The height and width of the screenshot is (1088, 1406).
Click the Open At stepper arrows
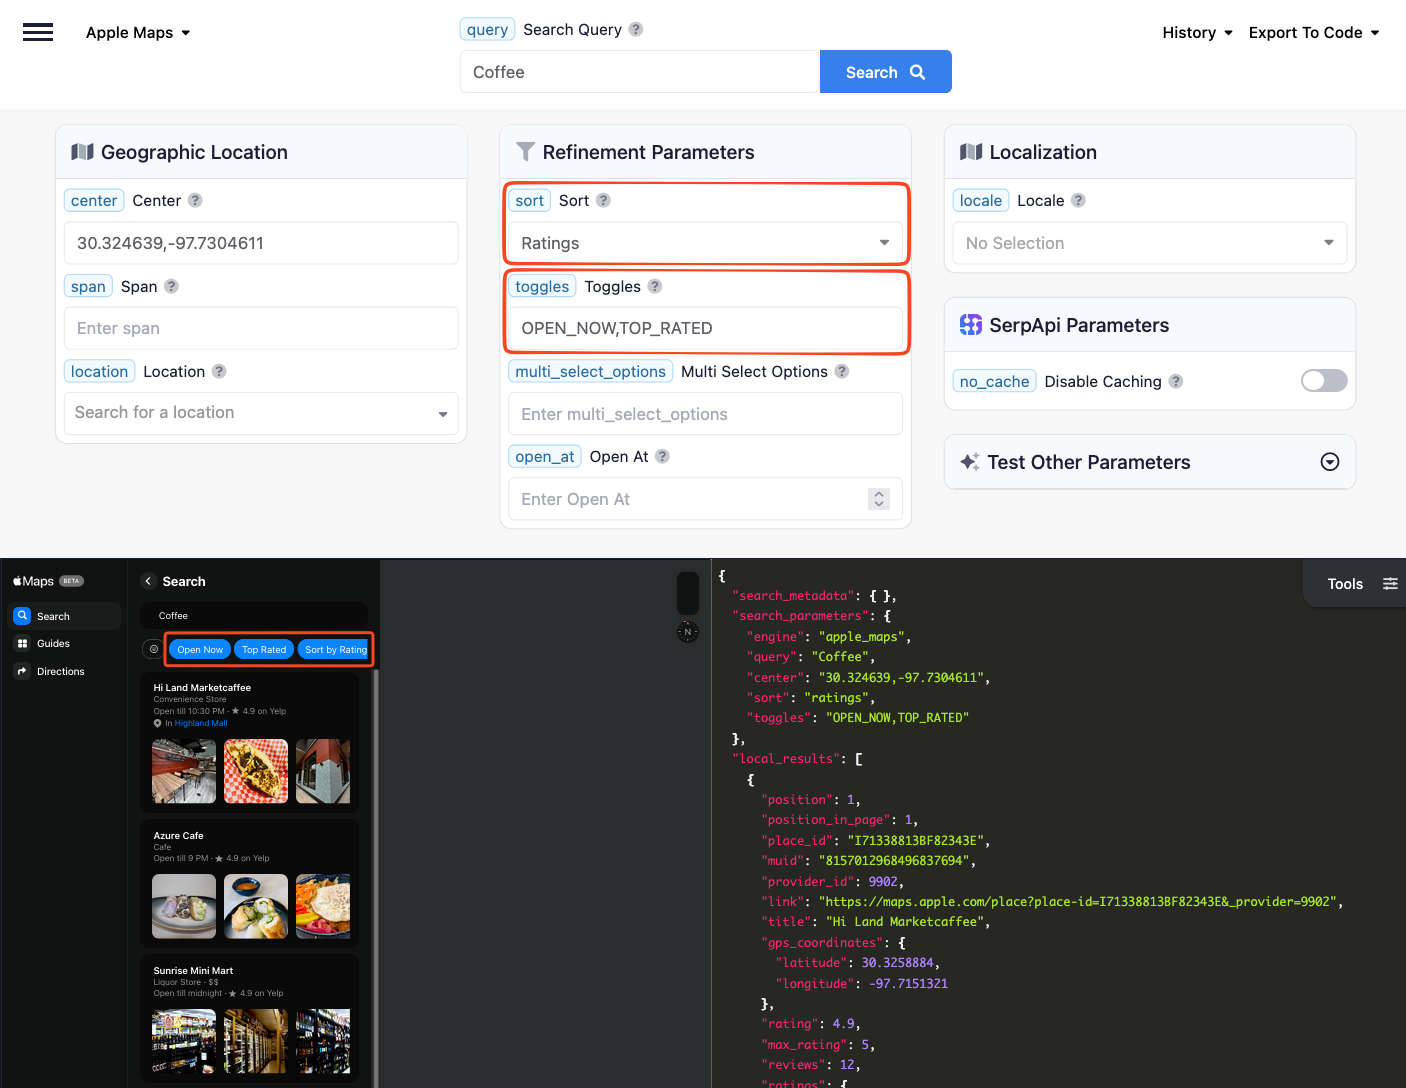tap(879, 499)
